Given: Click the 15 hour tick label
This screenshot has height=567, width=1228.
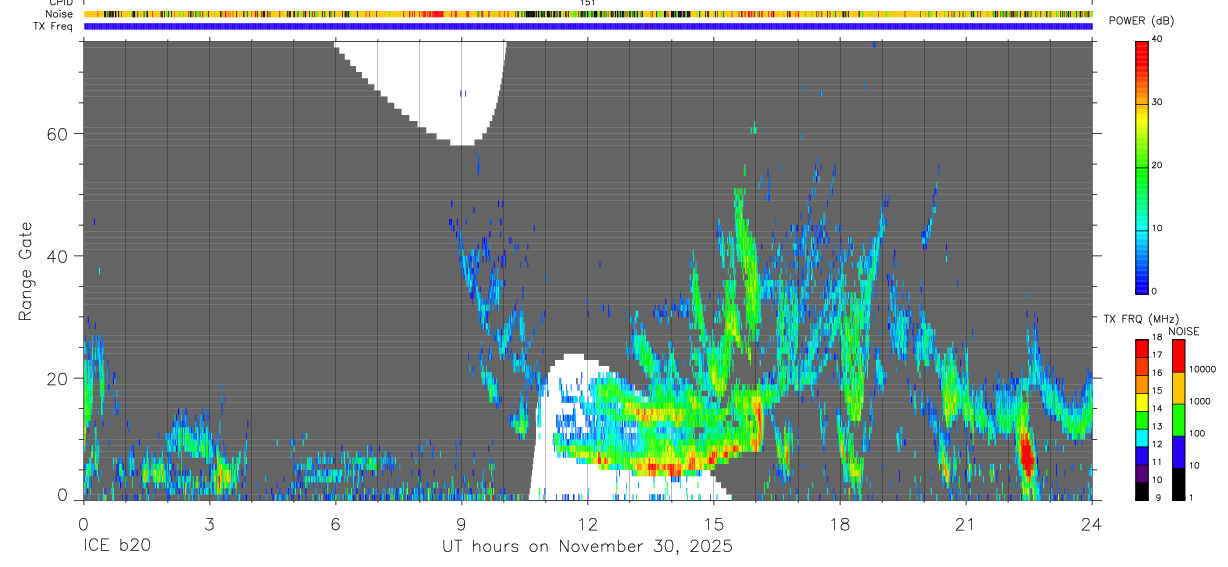Looking at the screenshot, I should click(714, 524).
